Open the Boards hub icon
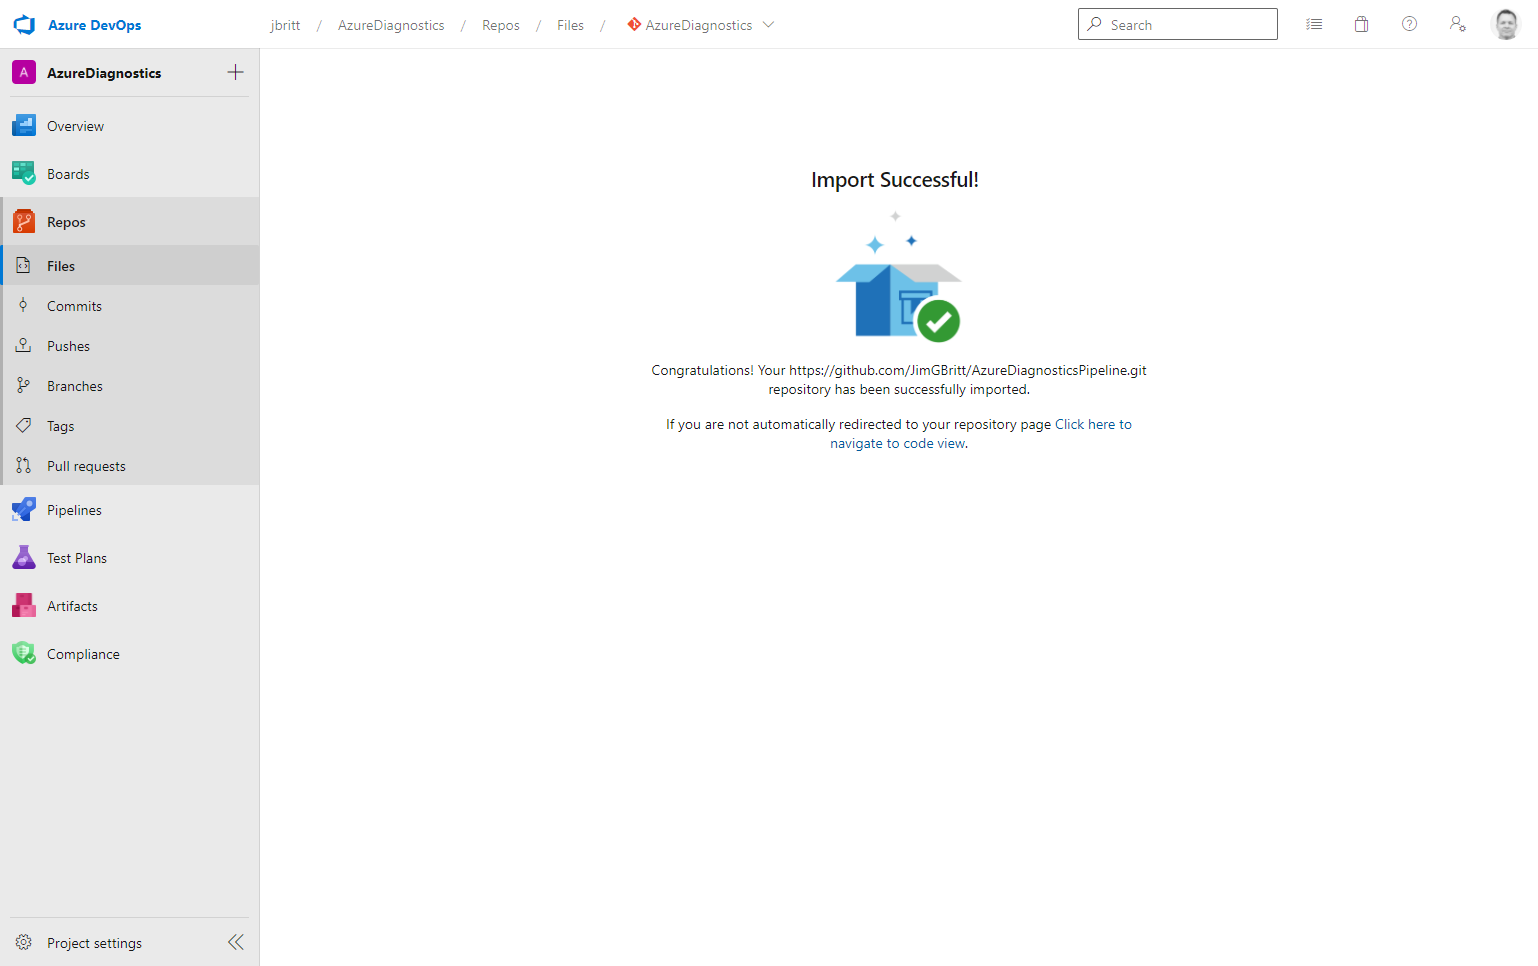1538x966 pixels. pos(24,174)
